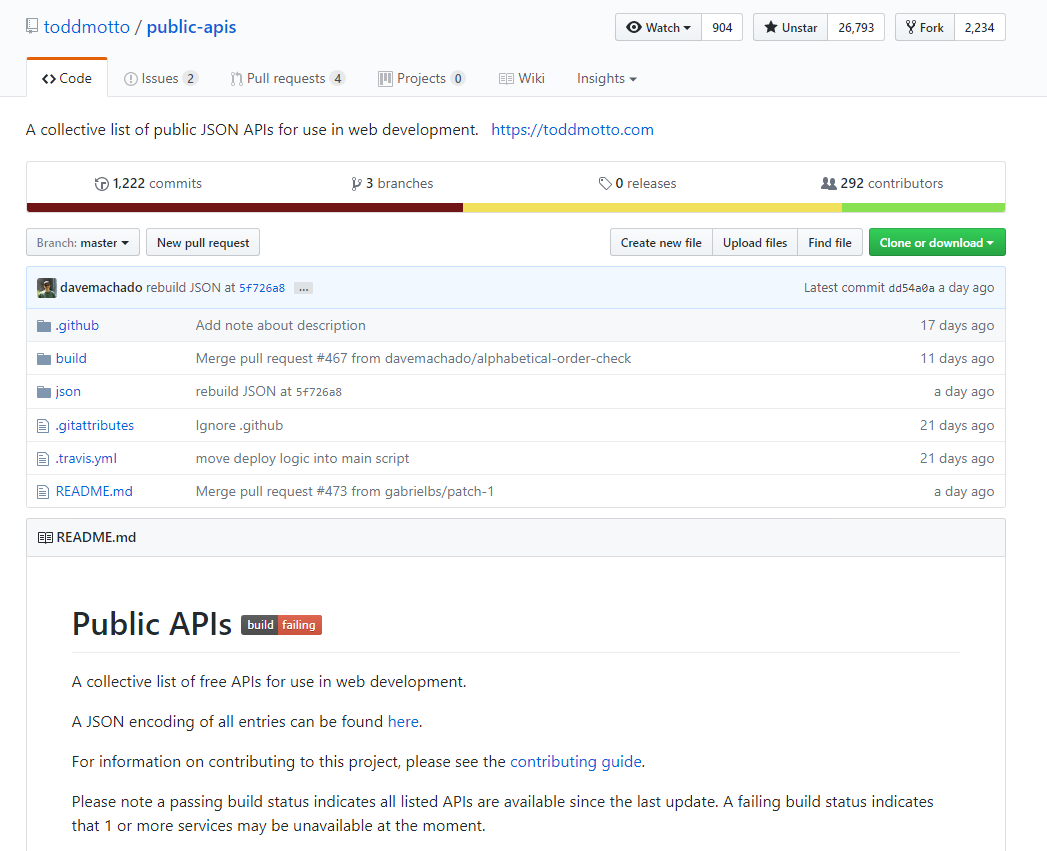Click the Issues tab exclamation icon
Image resolution: width=1047 pixels, height=851 pixels.
(131, 79)
